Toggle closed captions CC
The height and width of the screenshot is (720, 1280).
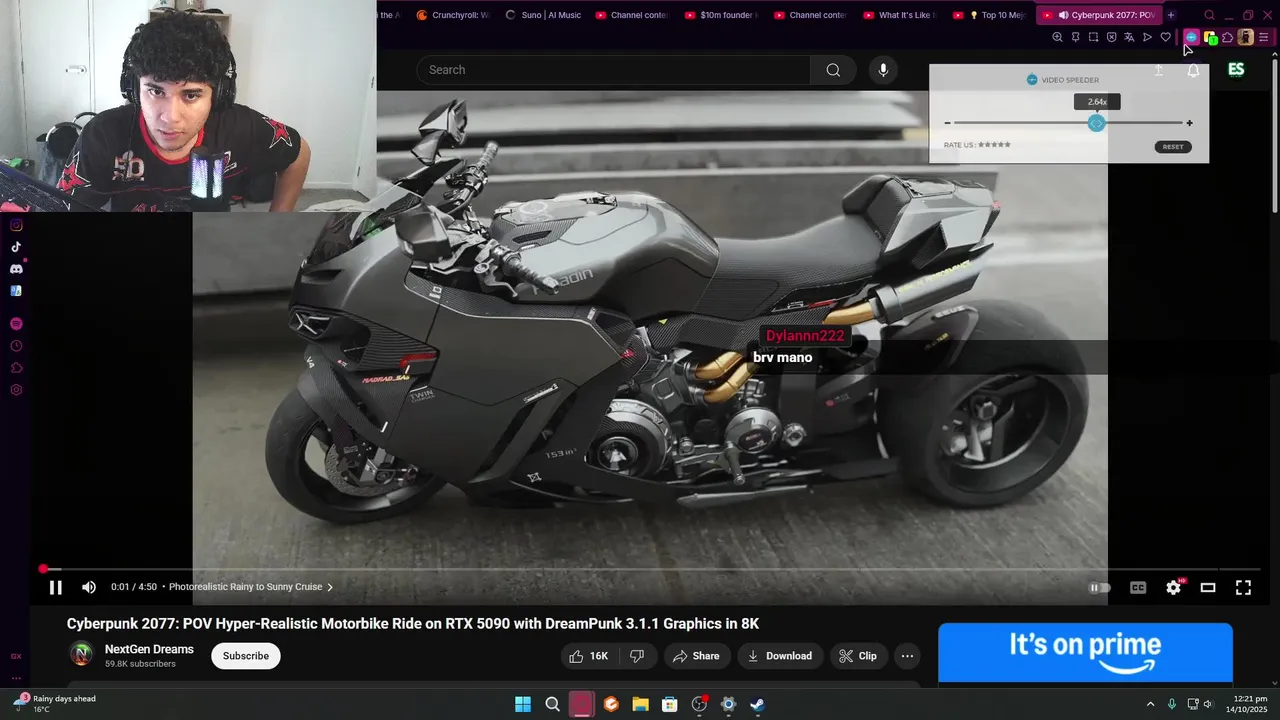pos(1138,588)
